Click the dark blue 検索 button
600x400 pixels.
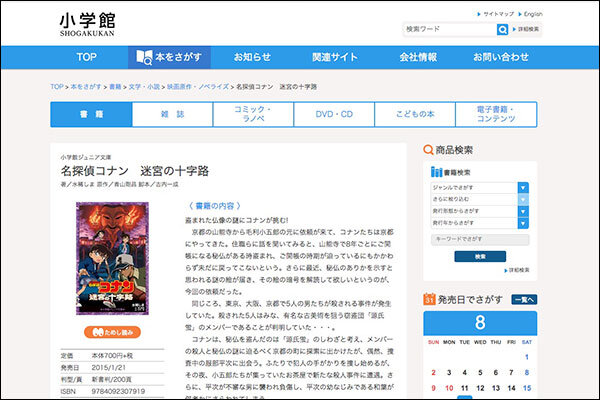click(x=480, y=256)
